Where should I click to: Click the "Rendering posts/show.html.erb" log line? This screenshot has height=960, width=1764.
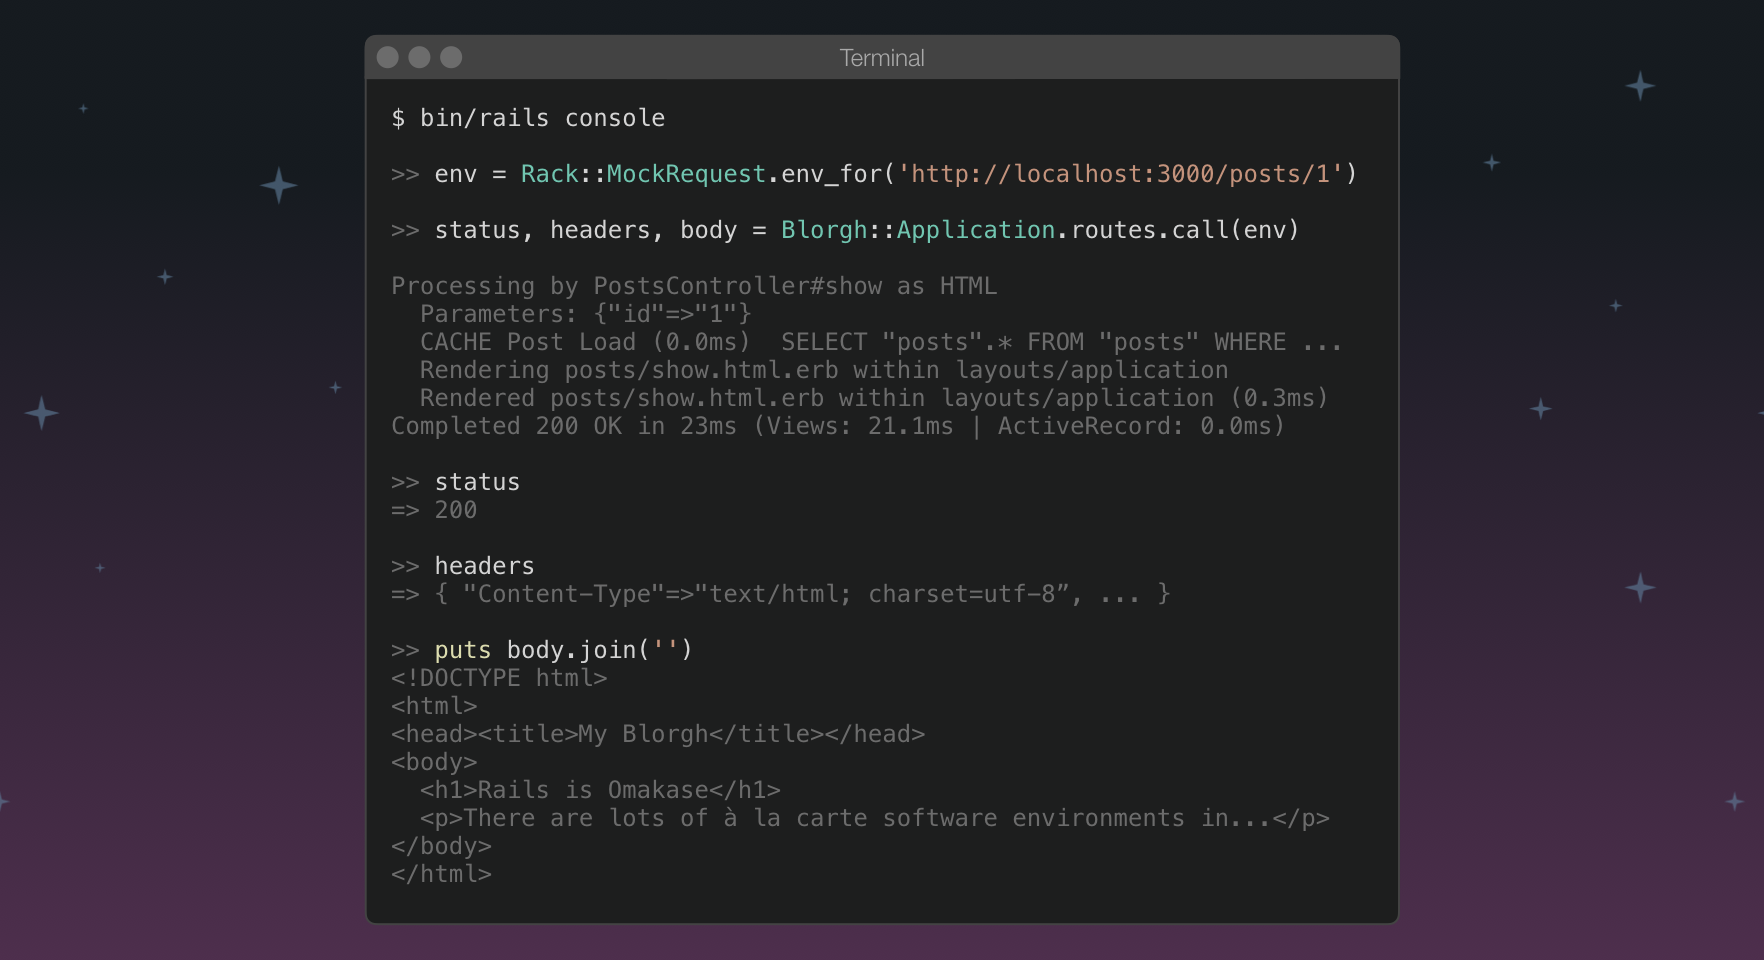[x=824, y=370]
